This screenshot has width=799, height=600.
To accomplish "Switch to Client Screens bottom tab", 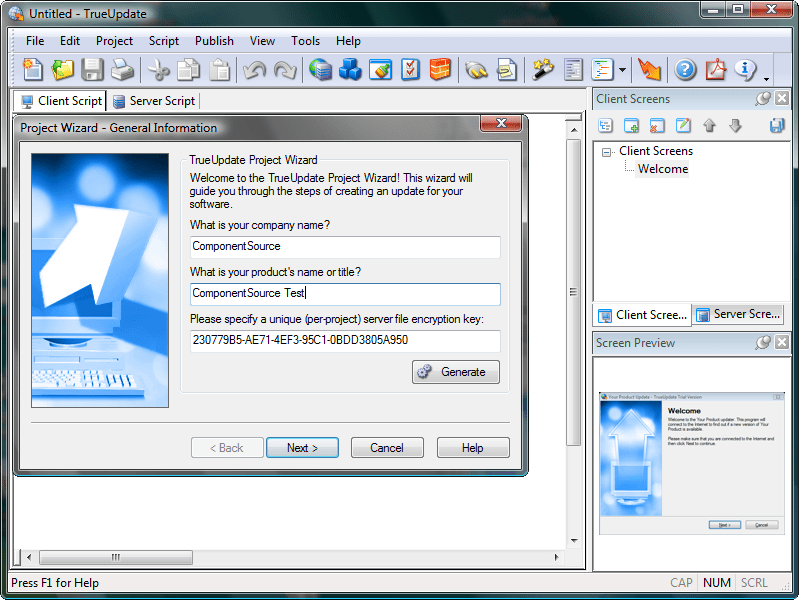I will 642,315.
